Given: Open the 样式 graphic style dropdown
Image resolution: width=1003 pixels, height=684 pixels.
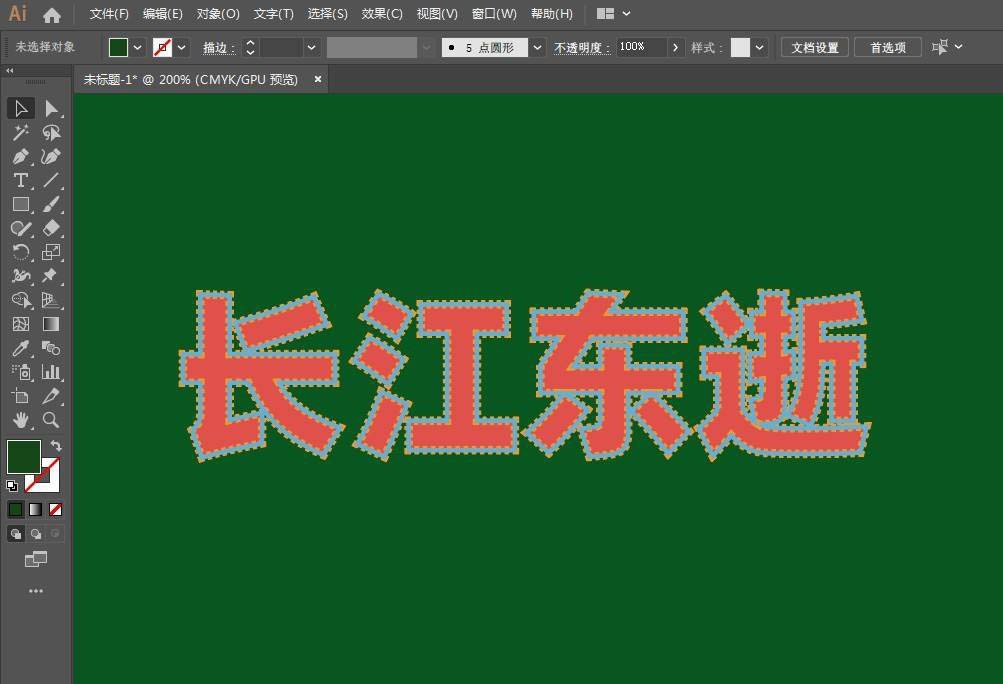Looking at the screenshot, I should 759,47.
